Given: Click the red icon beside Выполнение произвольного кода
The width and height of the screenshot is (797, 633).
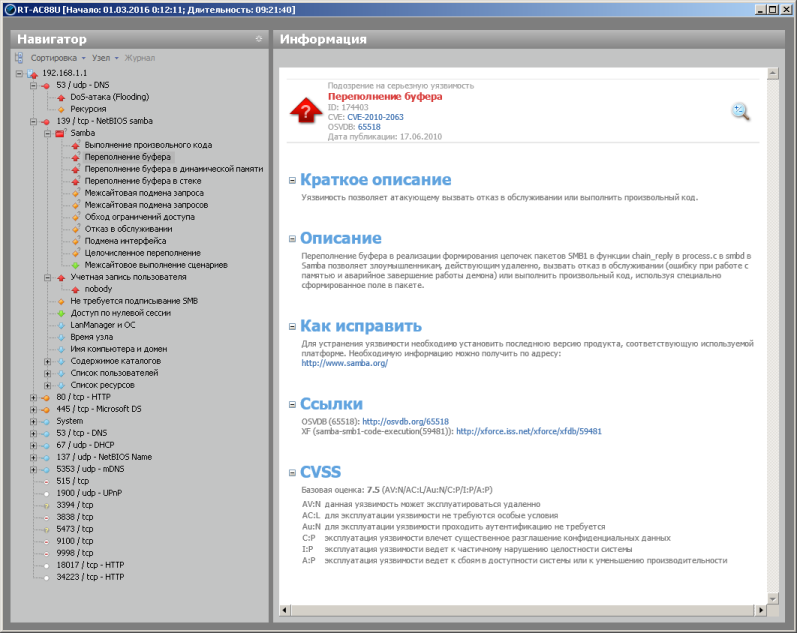Looking at the screenshot, I should pos(75,145).
